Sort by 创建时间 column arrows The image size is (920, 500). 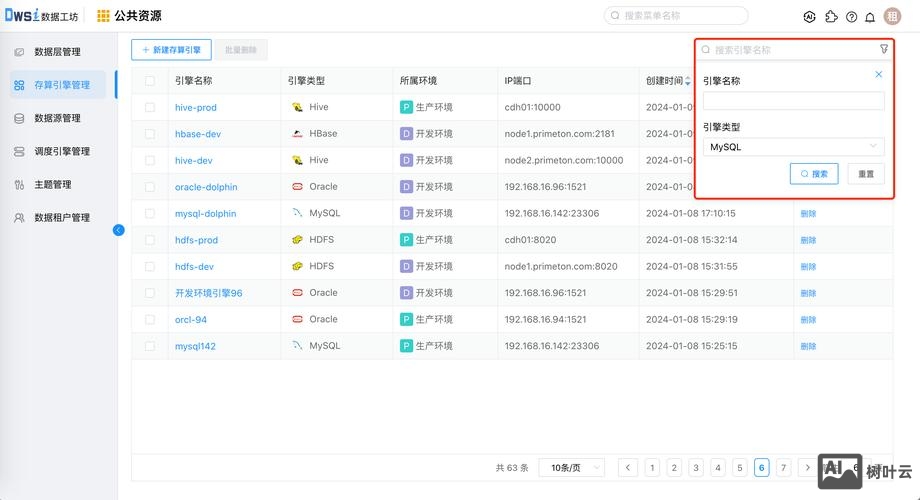pos(688,81)
